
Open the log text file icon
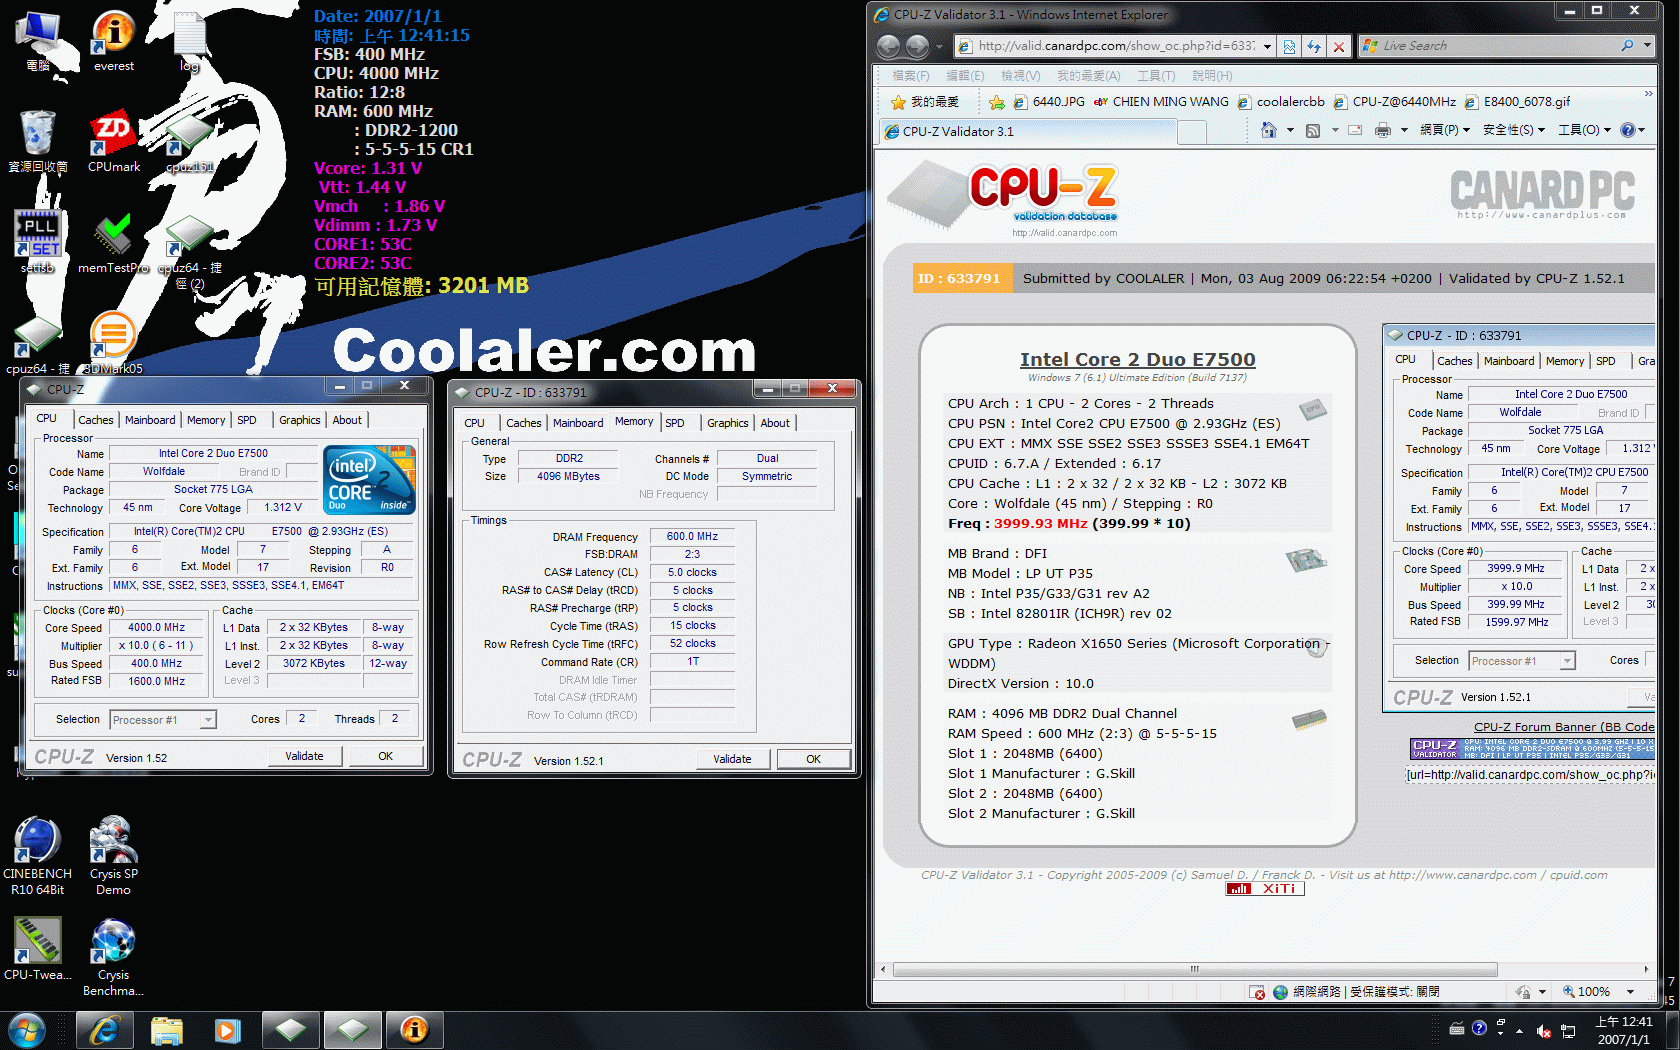189,41
